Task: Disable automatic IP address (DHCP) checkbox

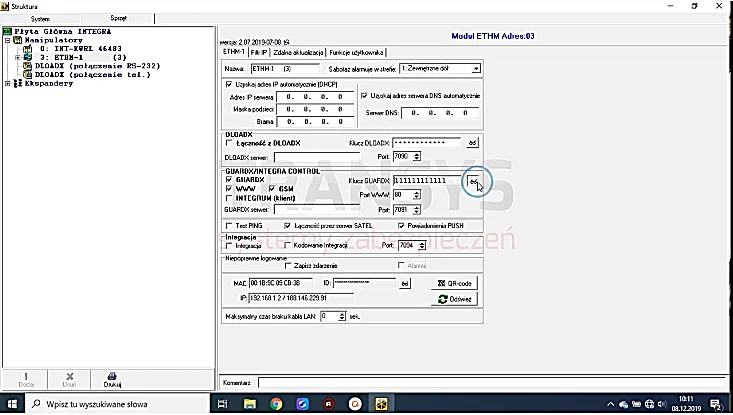Action: 229,85
